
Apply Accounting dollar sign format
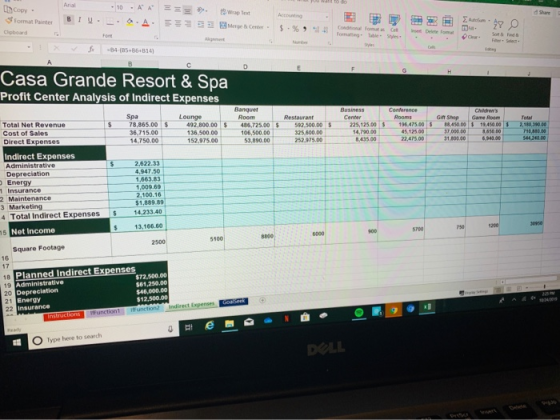click(281, 28)
